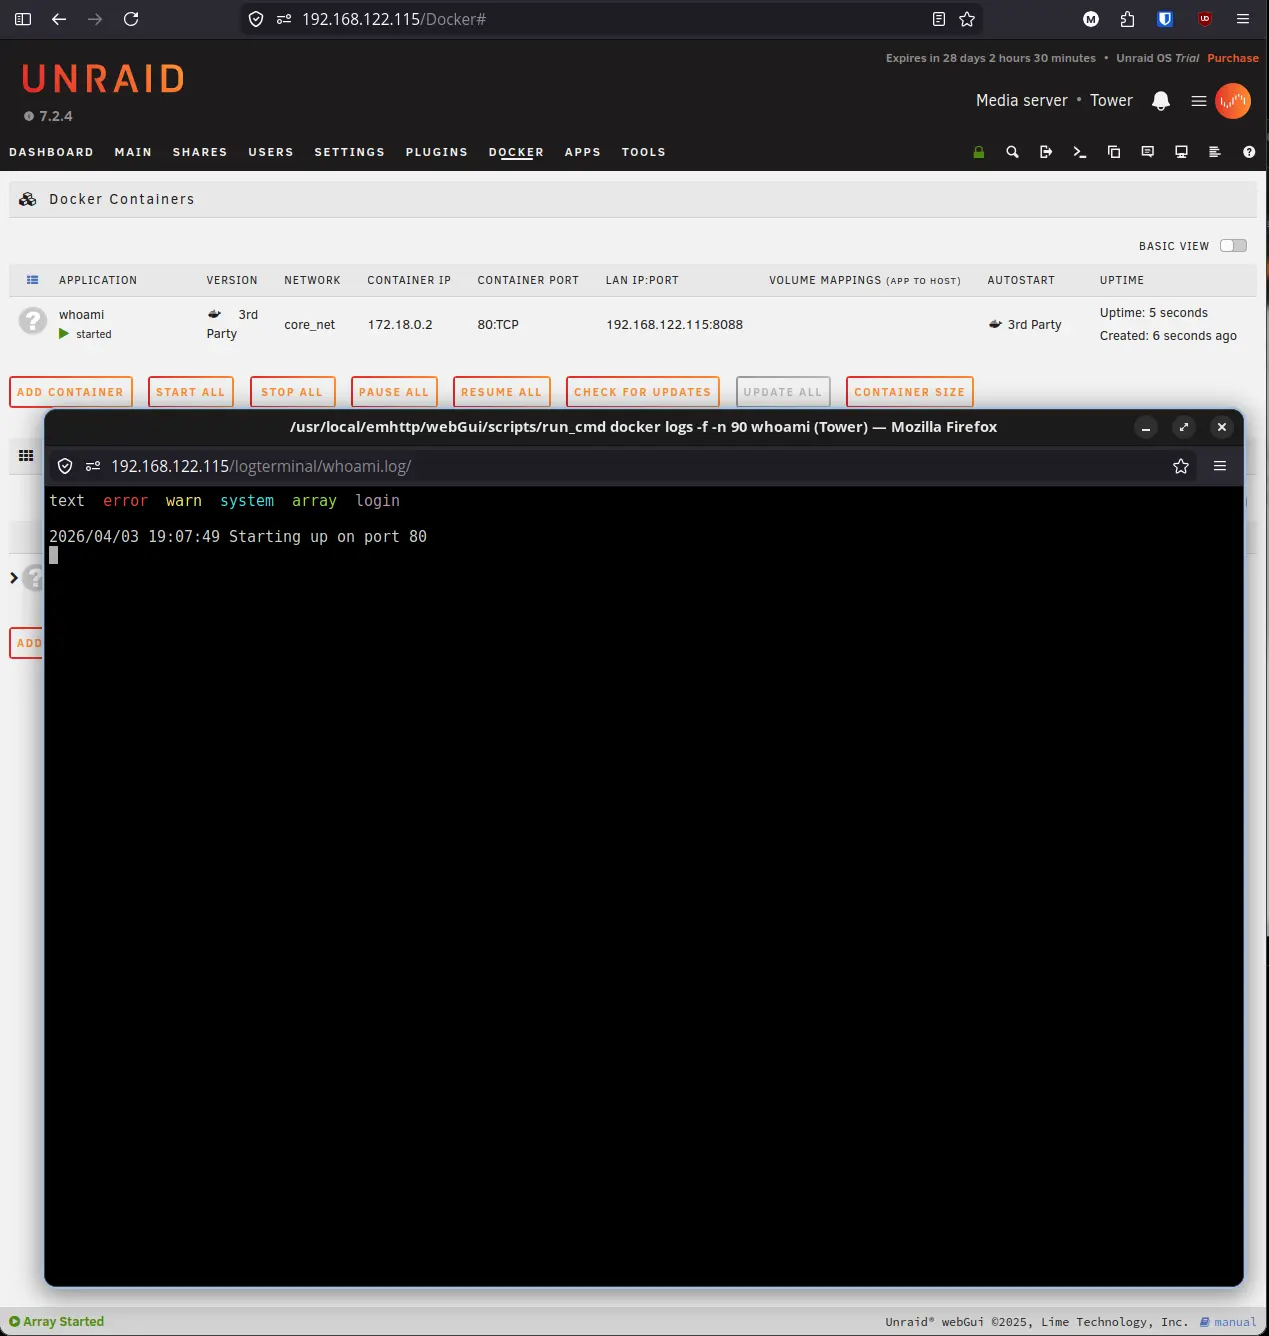Open the Tools tab
This screenshot has width=1269, height=1336.
coord(643,152)
